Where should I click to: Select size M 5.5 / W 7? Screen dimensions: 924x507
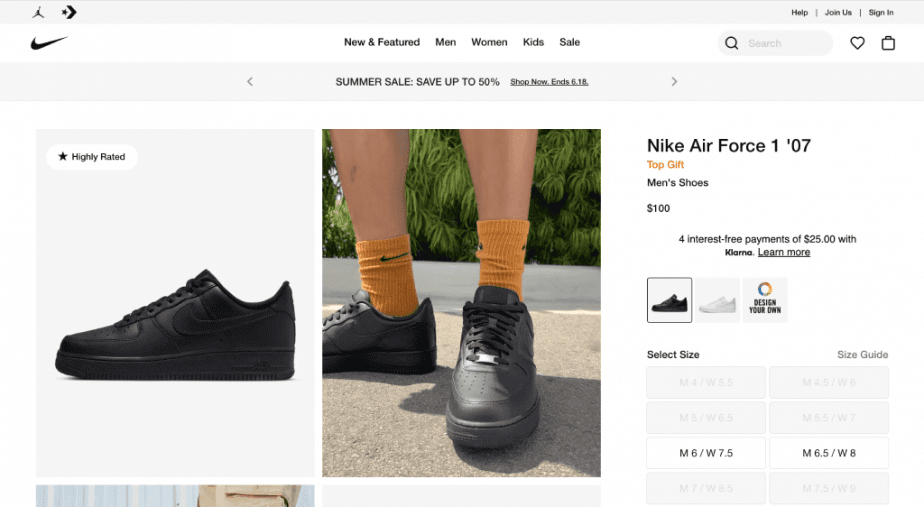point(829,418)
